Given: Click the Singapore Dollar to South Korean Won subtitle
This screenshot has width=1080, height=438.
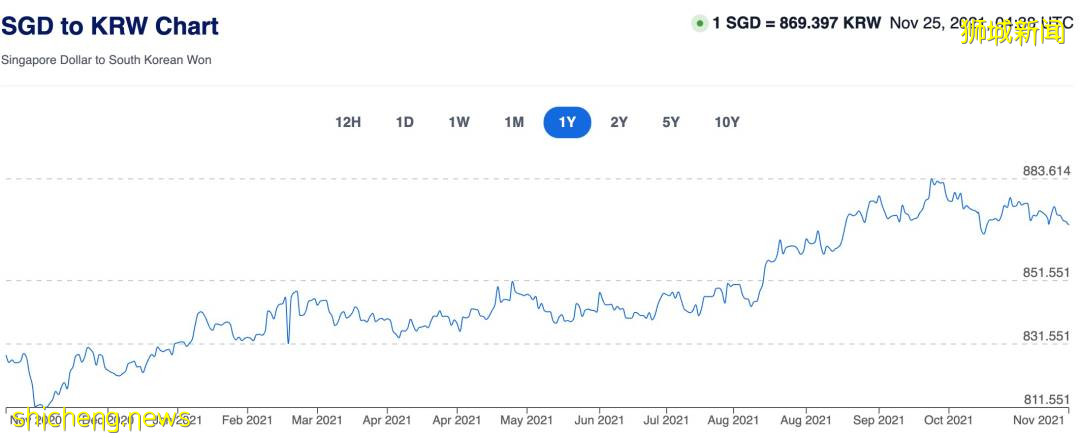Looking at the screenshot, I should tap(106, 60).
